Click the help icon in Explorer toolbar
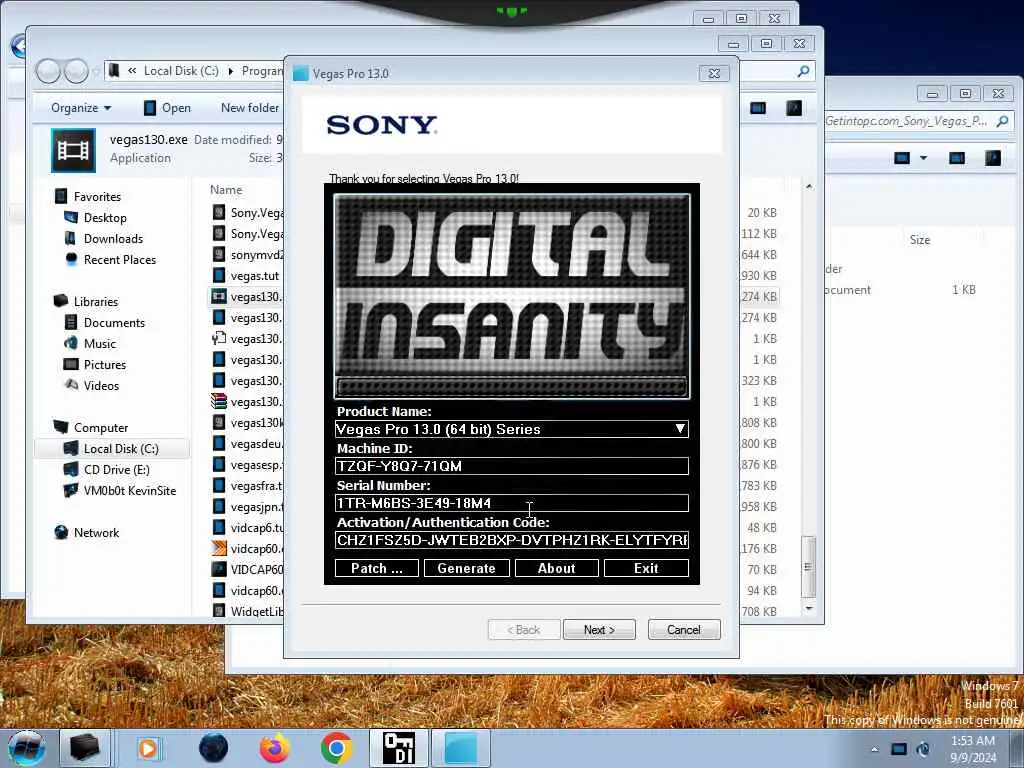The height and width of the screenshot is (768, 1024). coord(793,108)
